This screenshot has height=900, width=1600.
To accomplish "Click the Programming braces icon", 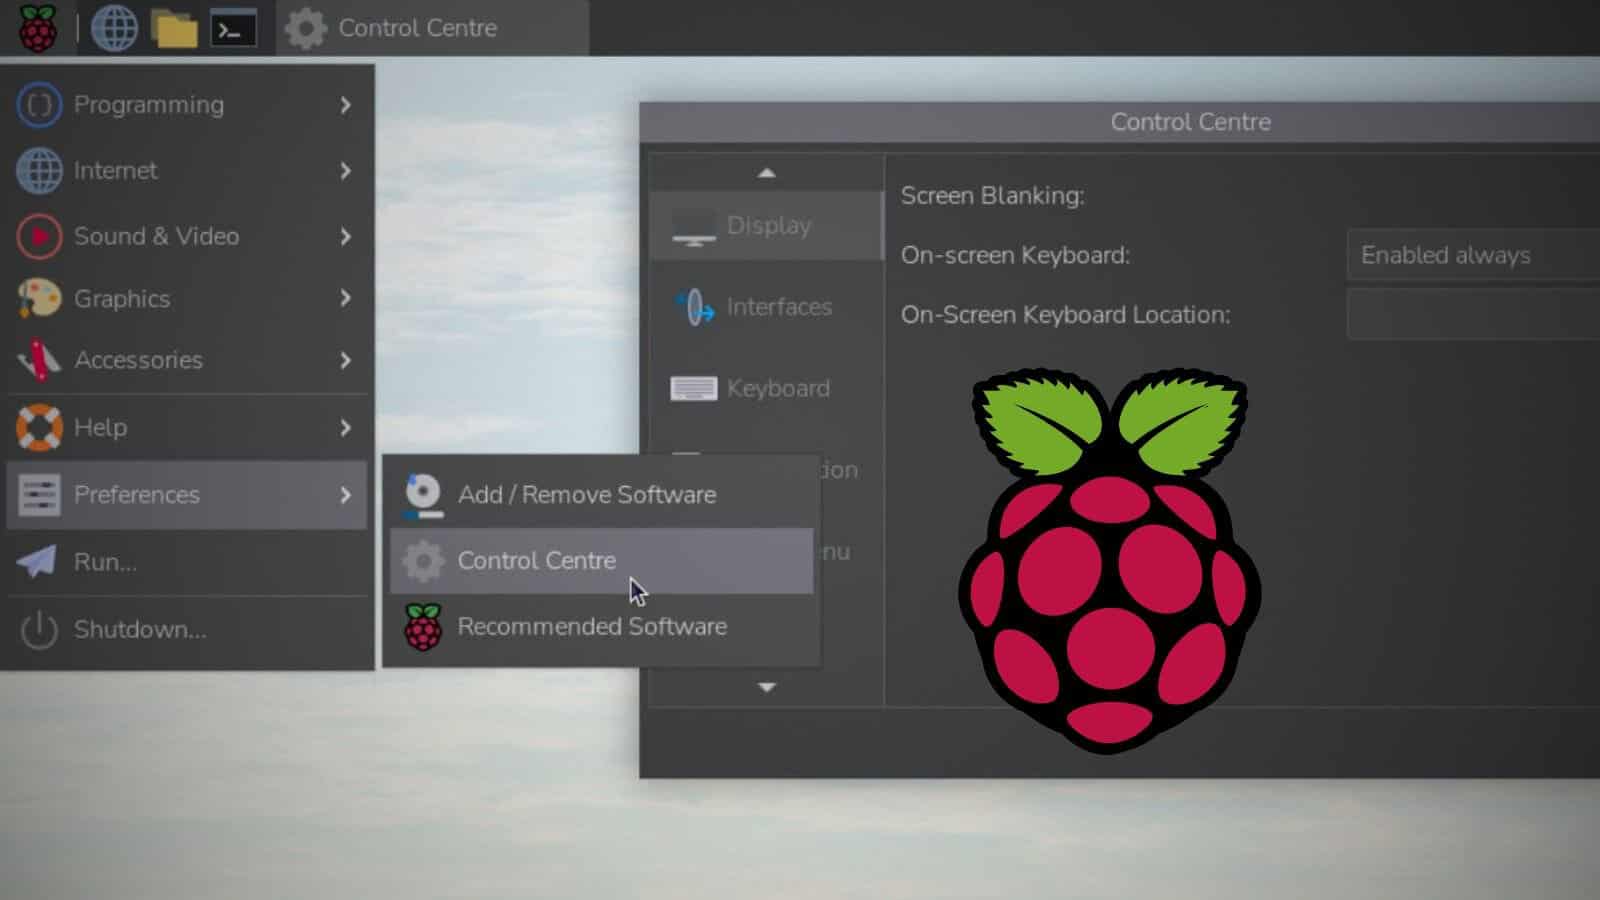I will [39, 105].
